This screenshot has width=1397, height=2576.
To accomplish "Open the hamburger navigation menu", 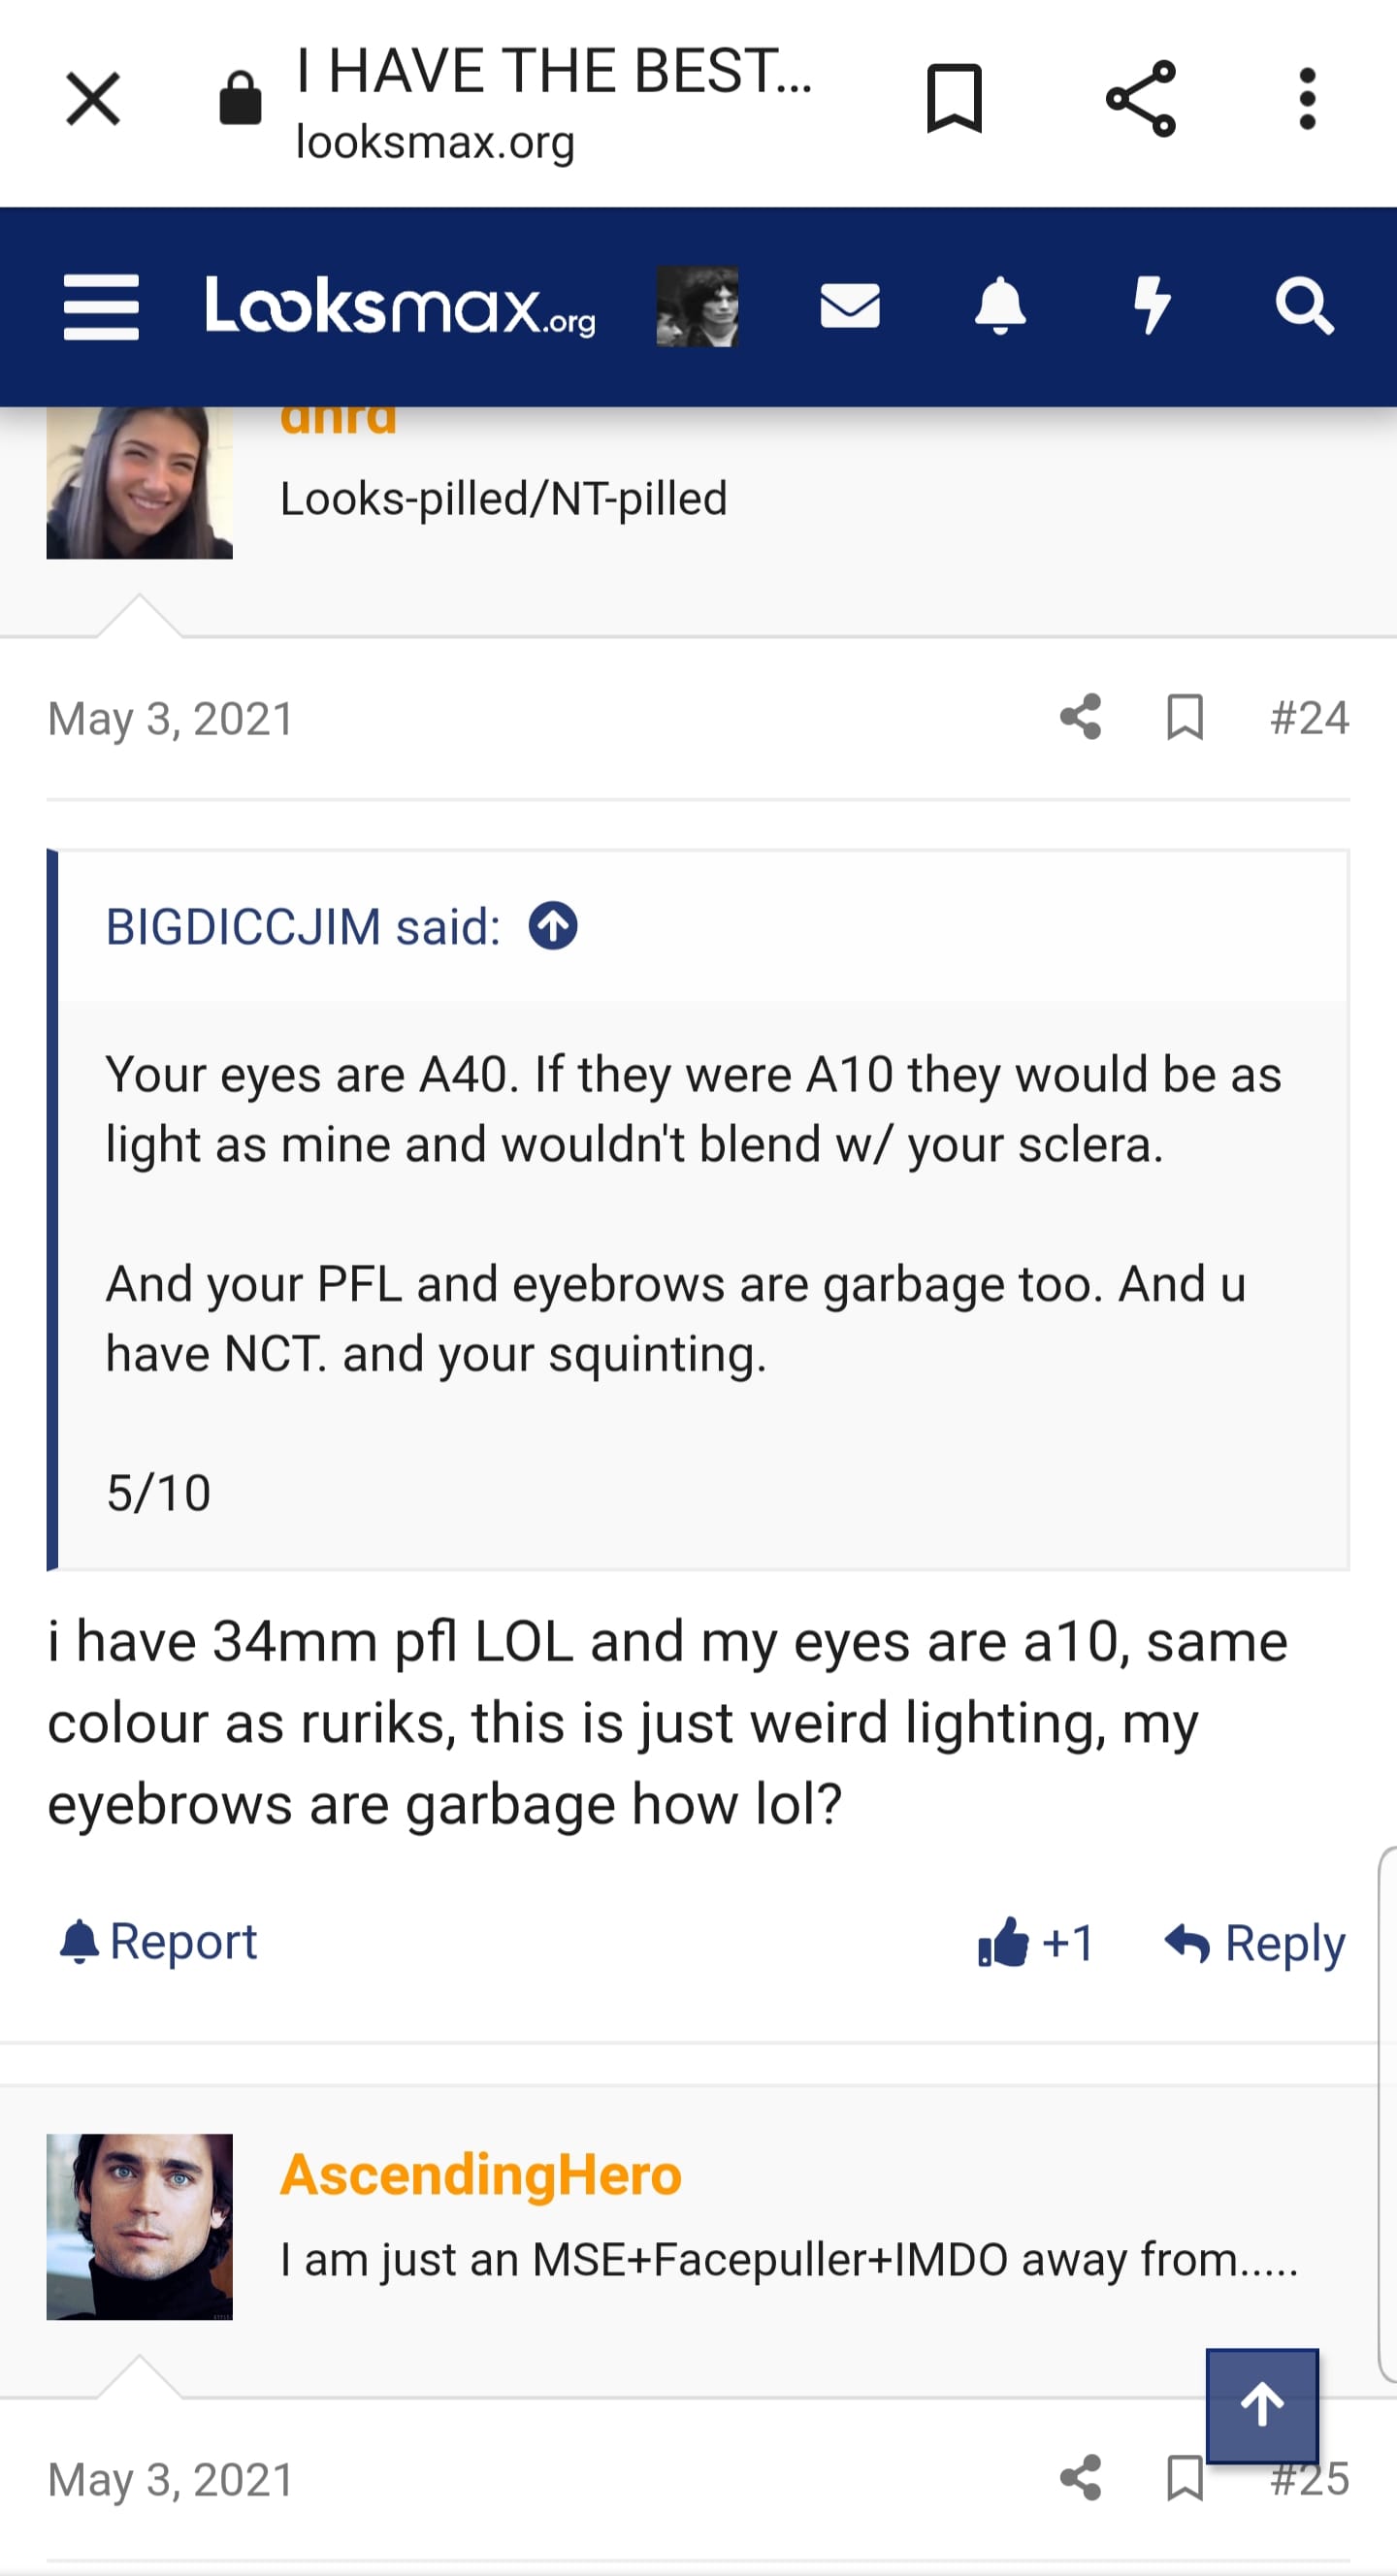I will pos(101,307).
